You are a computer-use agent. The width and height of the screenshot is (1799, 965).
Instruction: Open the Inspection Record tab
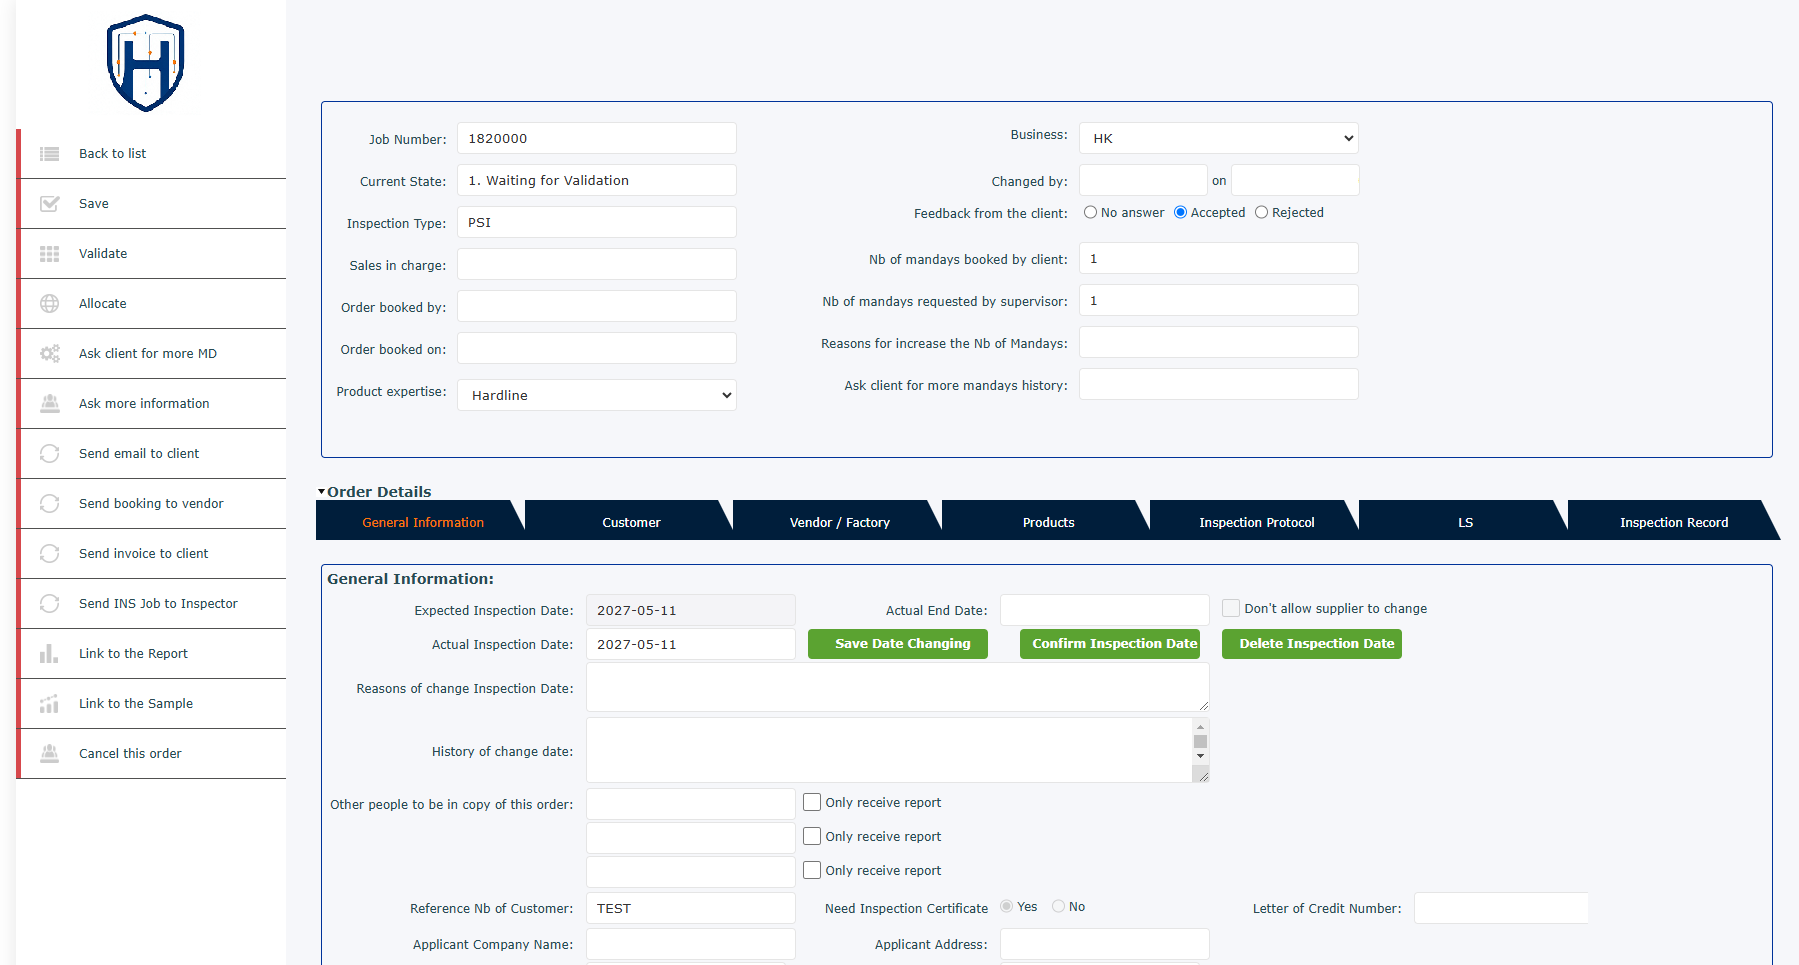1674,522
